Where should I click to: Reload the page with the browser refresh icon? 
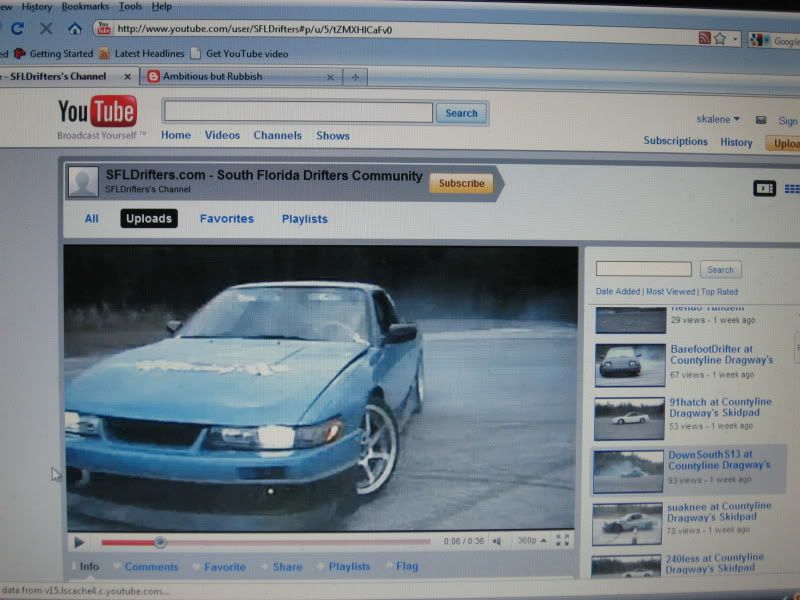click(18, 28)
